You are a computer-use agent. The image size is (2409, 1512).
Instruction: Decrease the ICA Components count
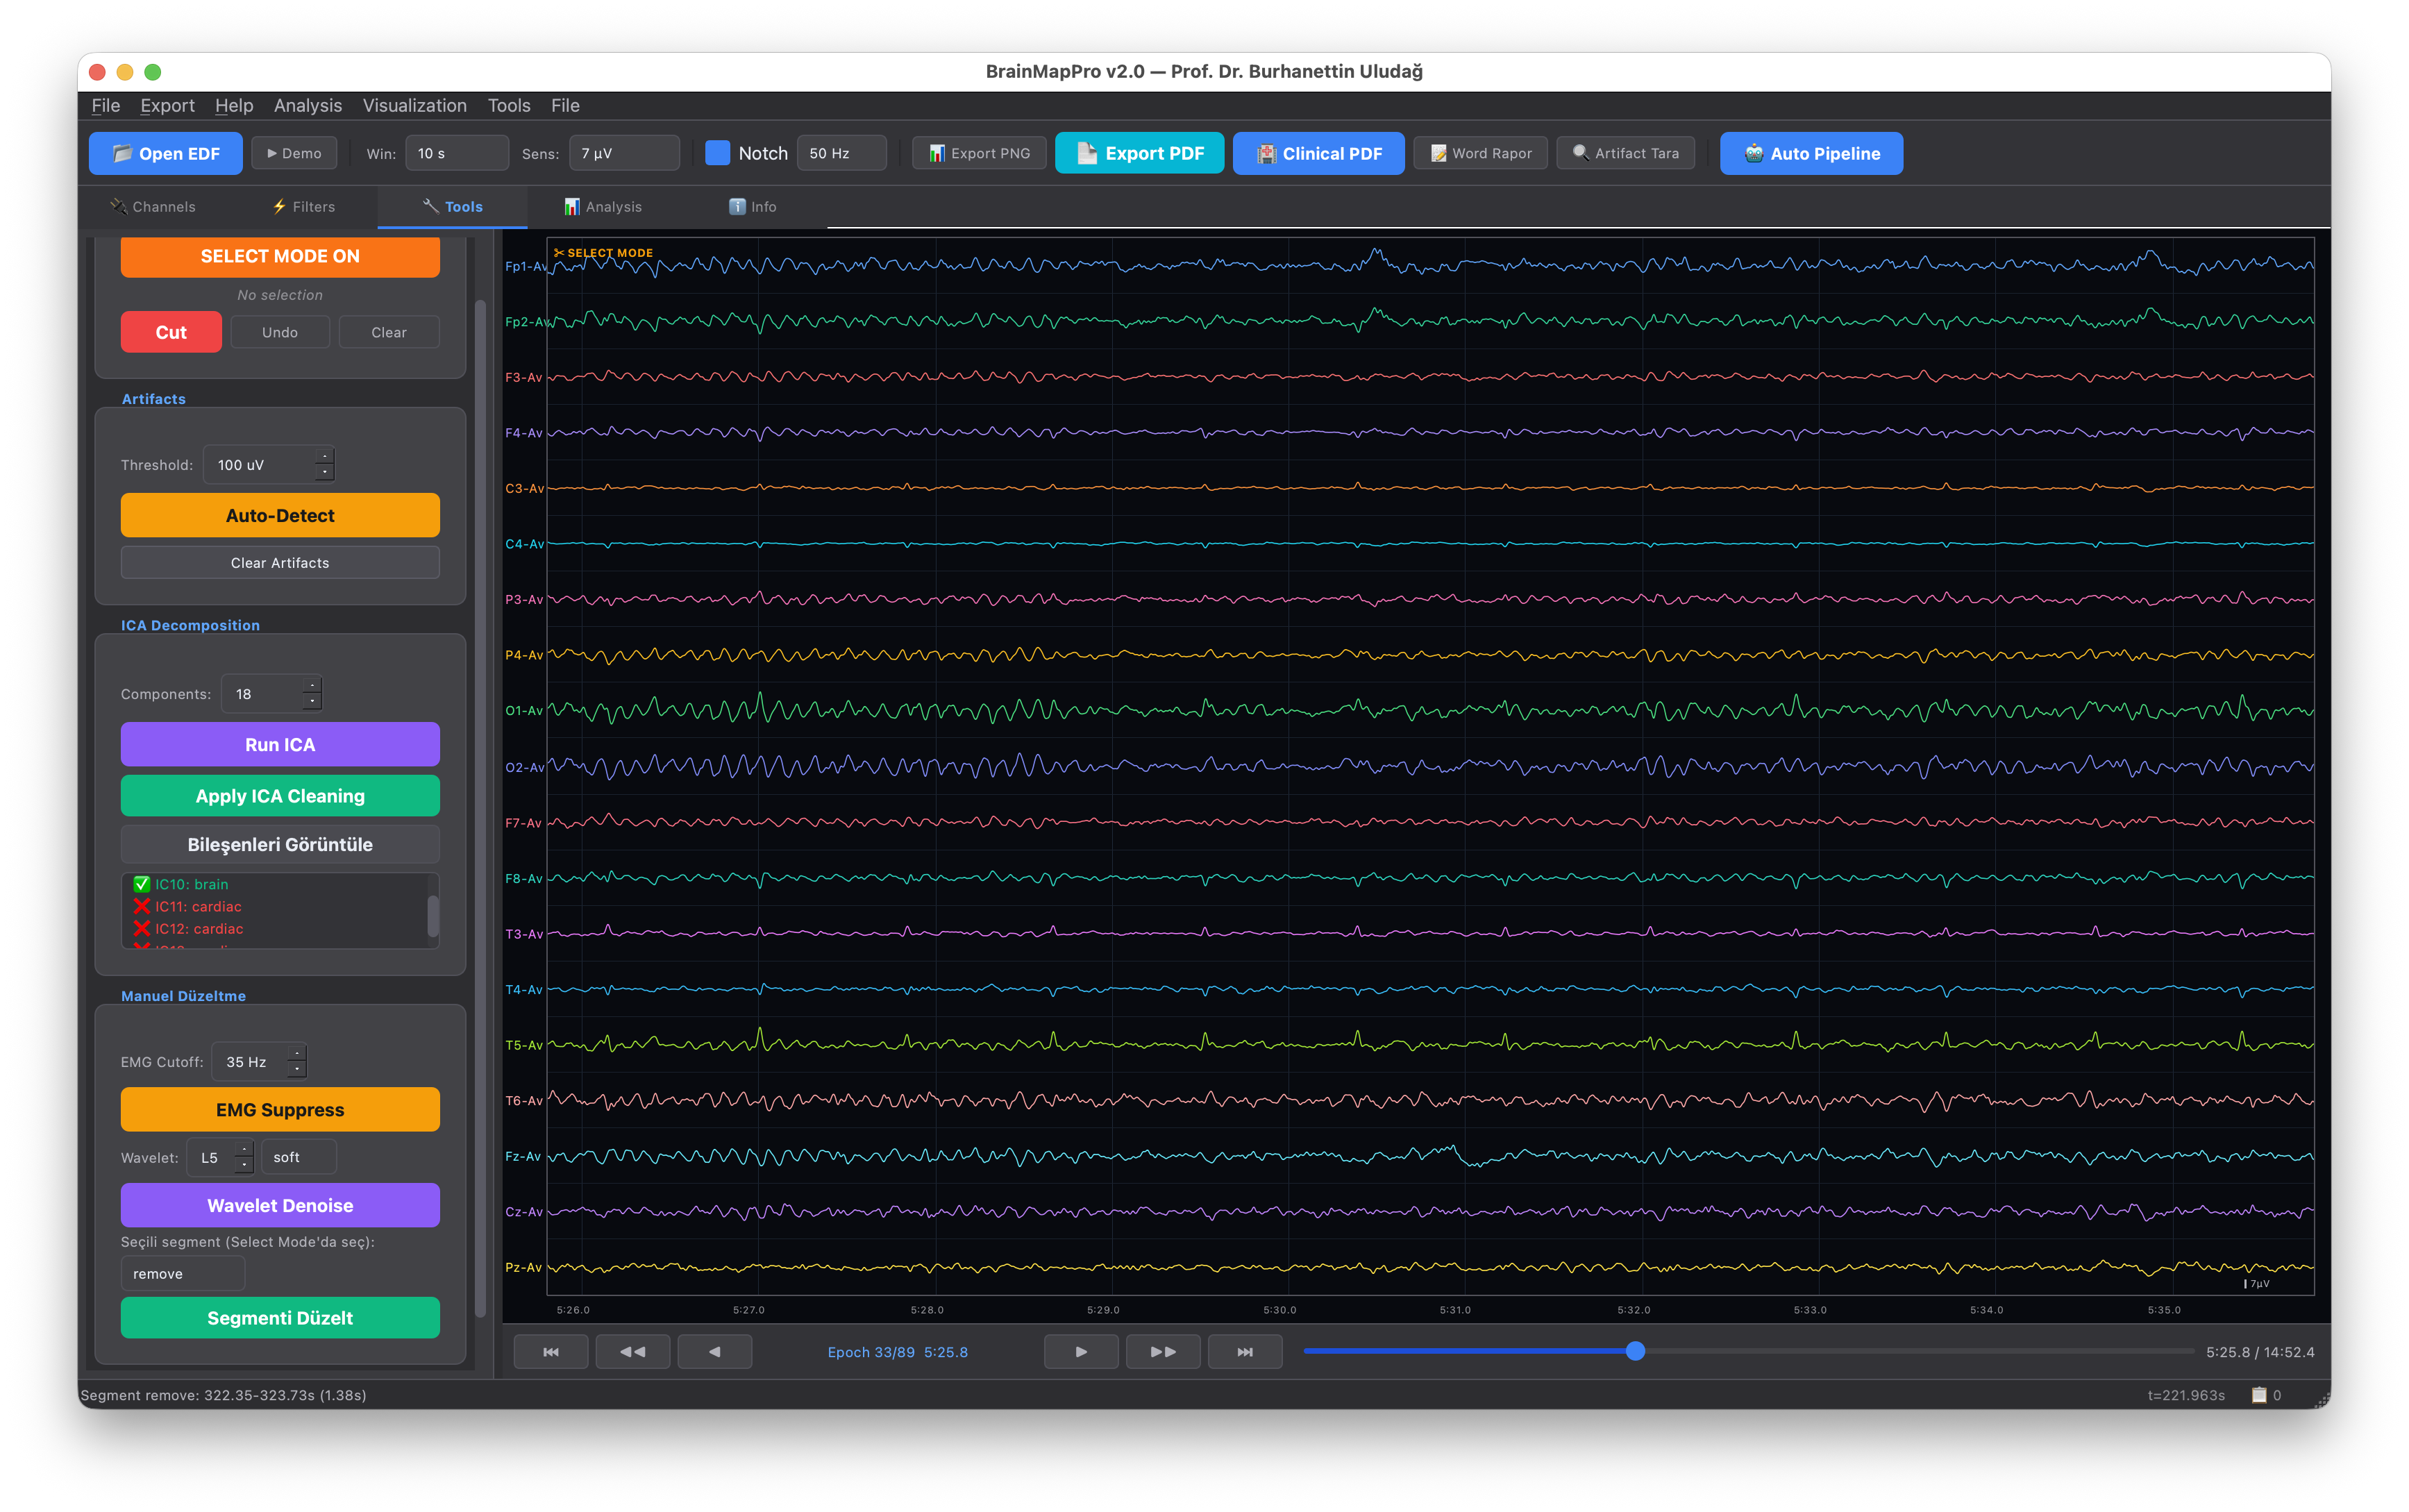coord(312,702)
